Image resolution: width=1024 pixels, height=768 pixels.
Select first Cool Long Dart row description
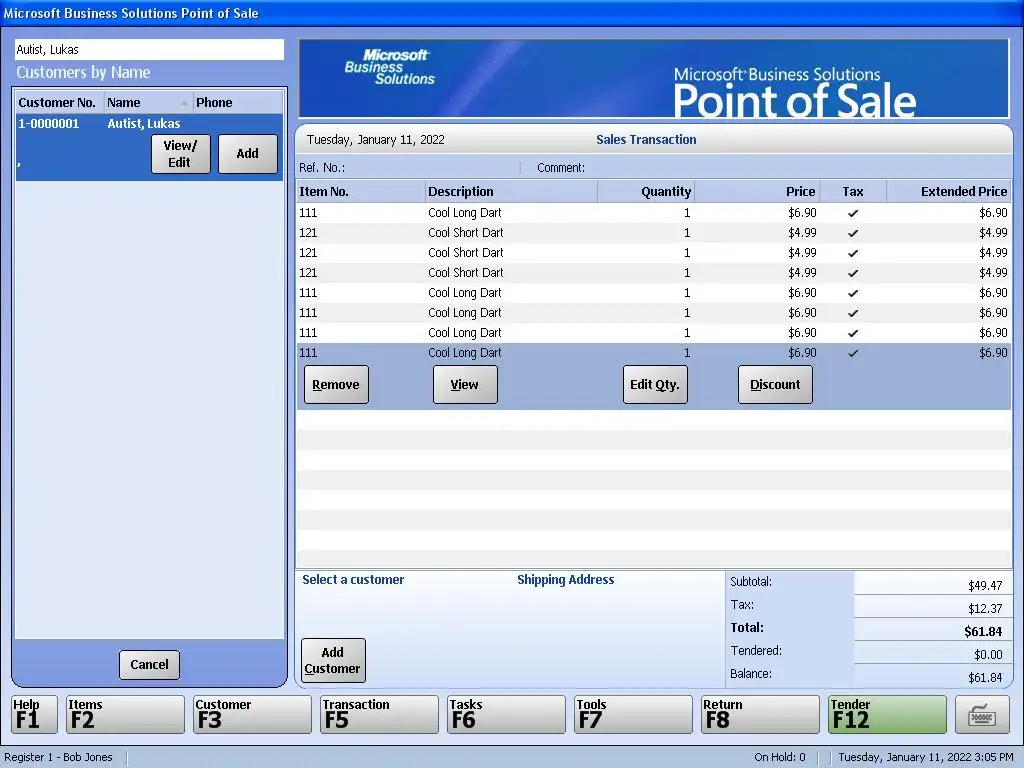[465, 213]
